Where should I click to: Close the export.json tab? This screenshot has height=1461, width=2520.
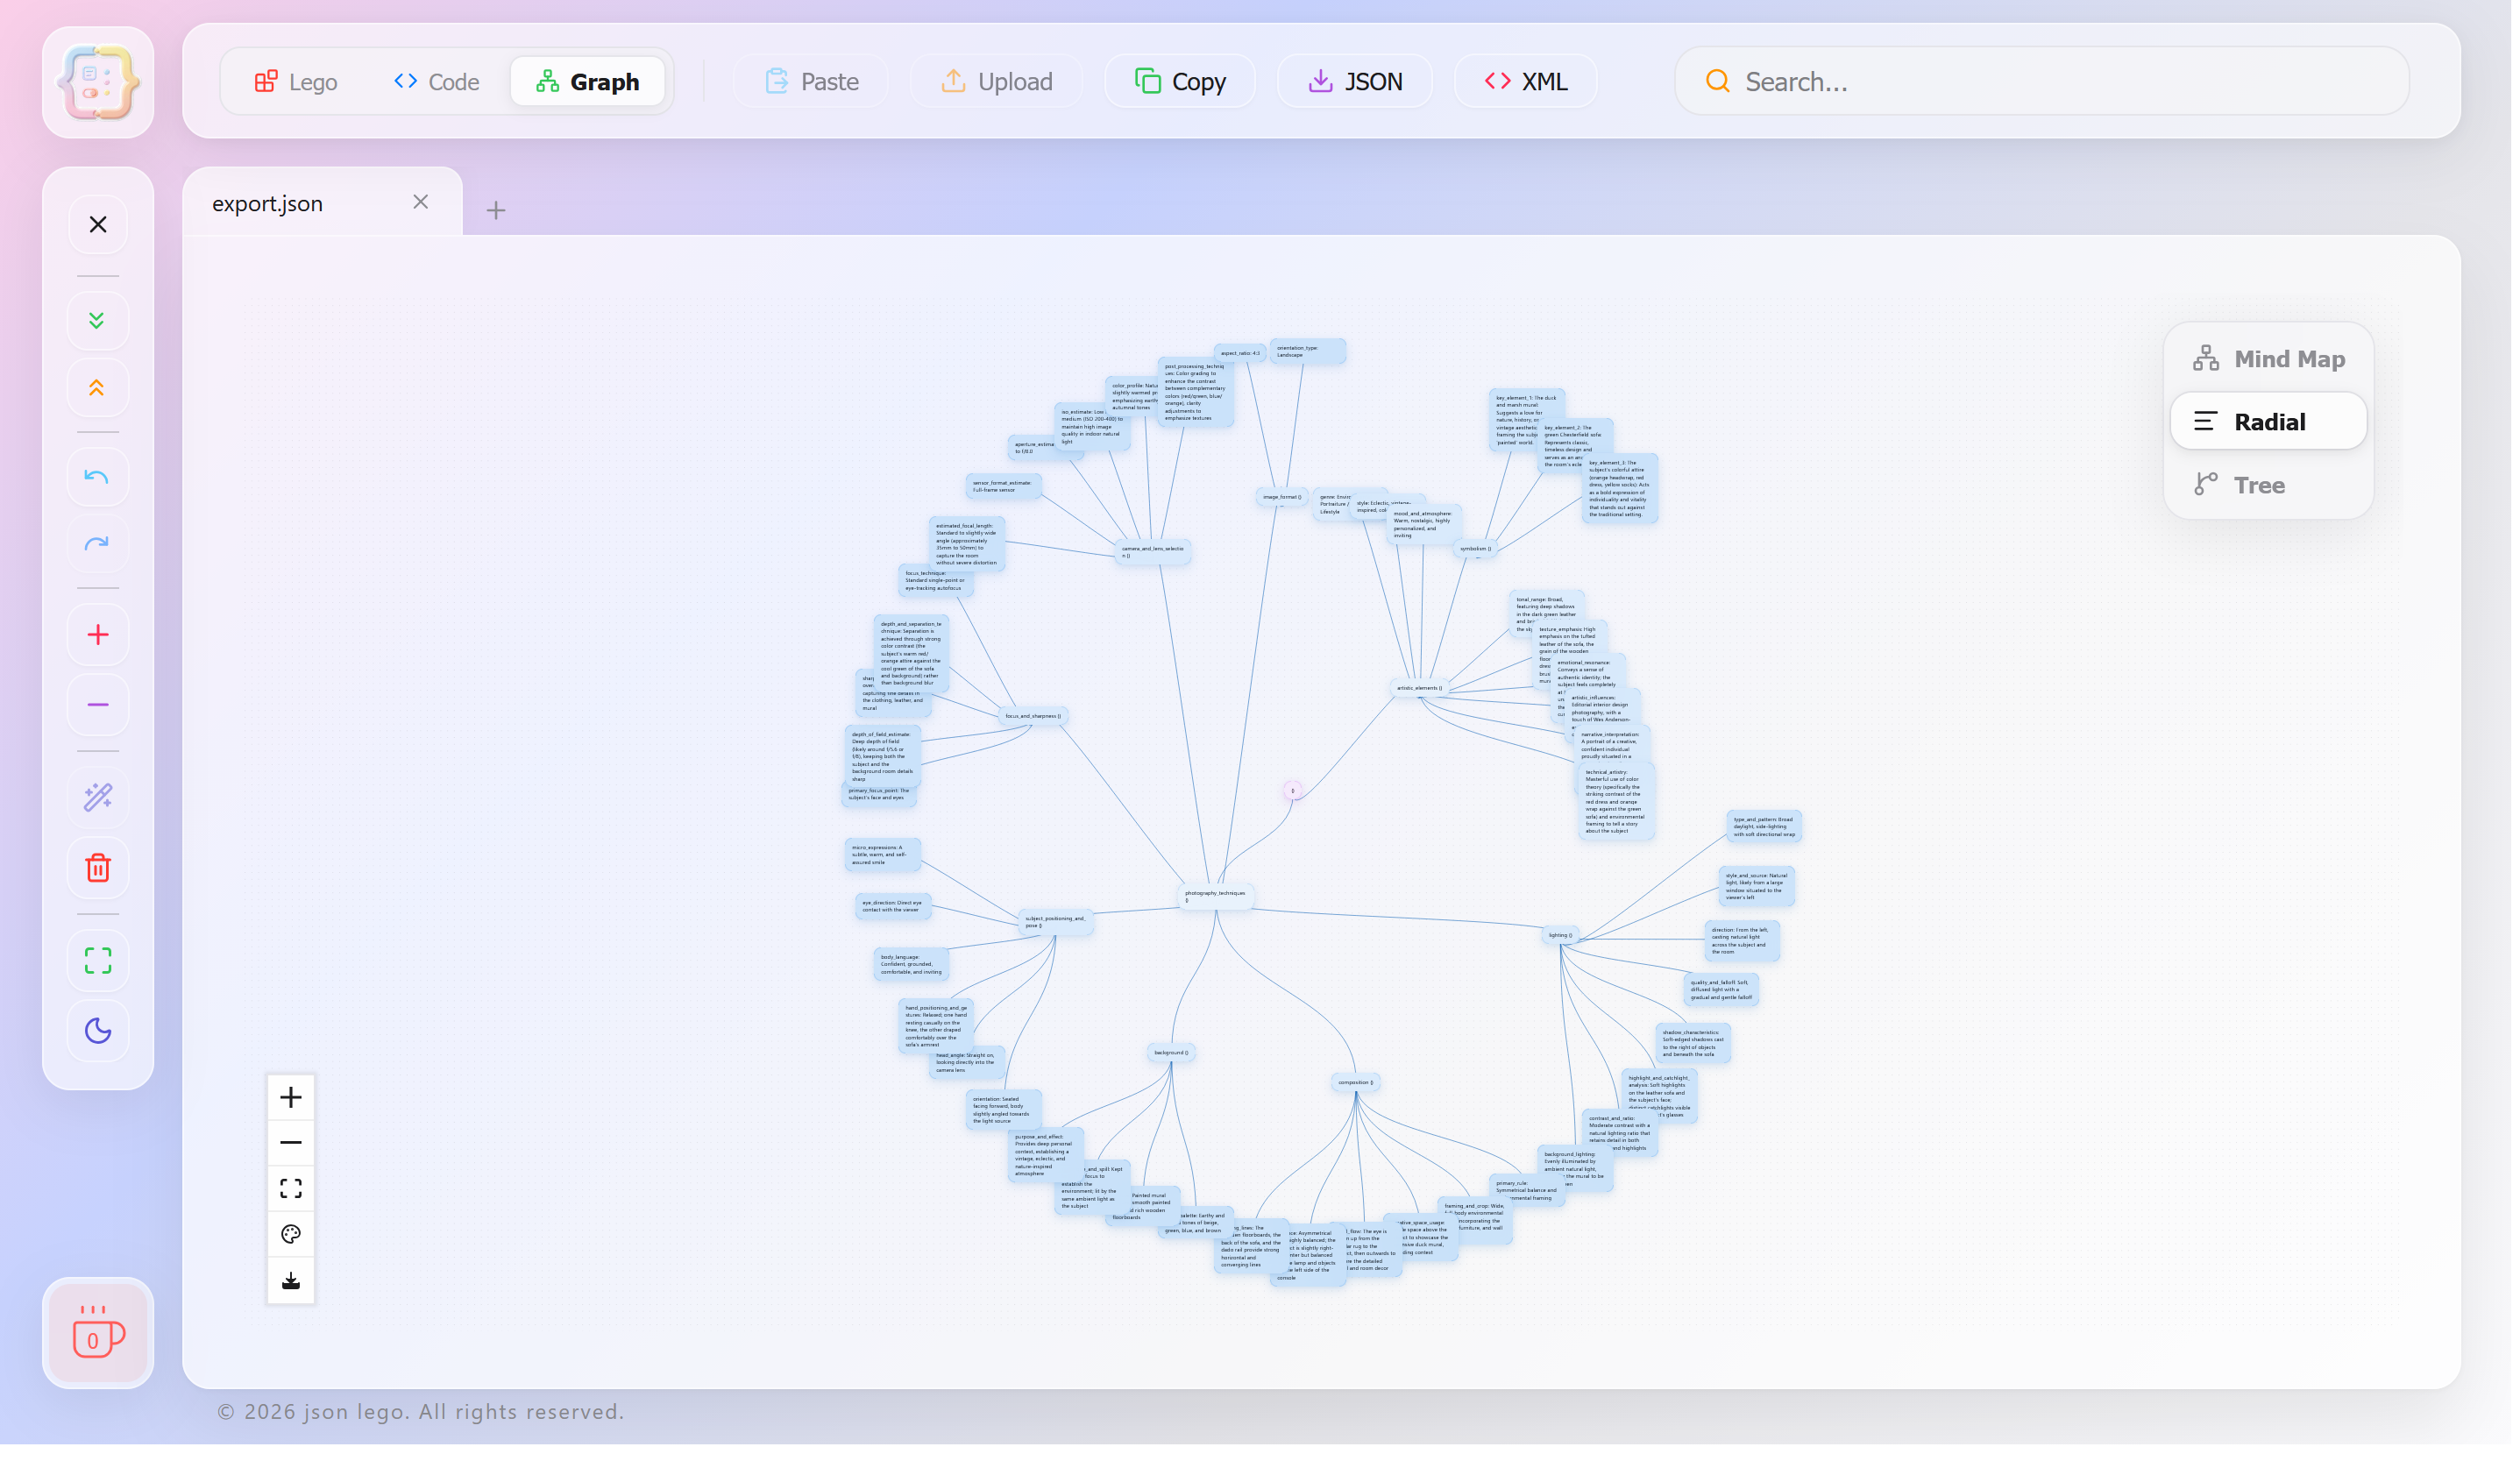422,203
